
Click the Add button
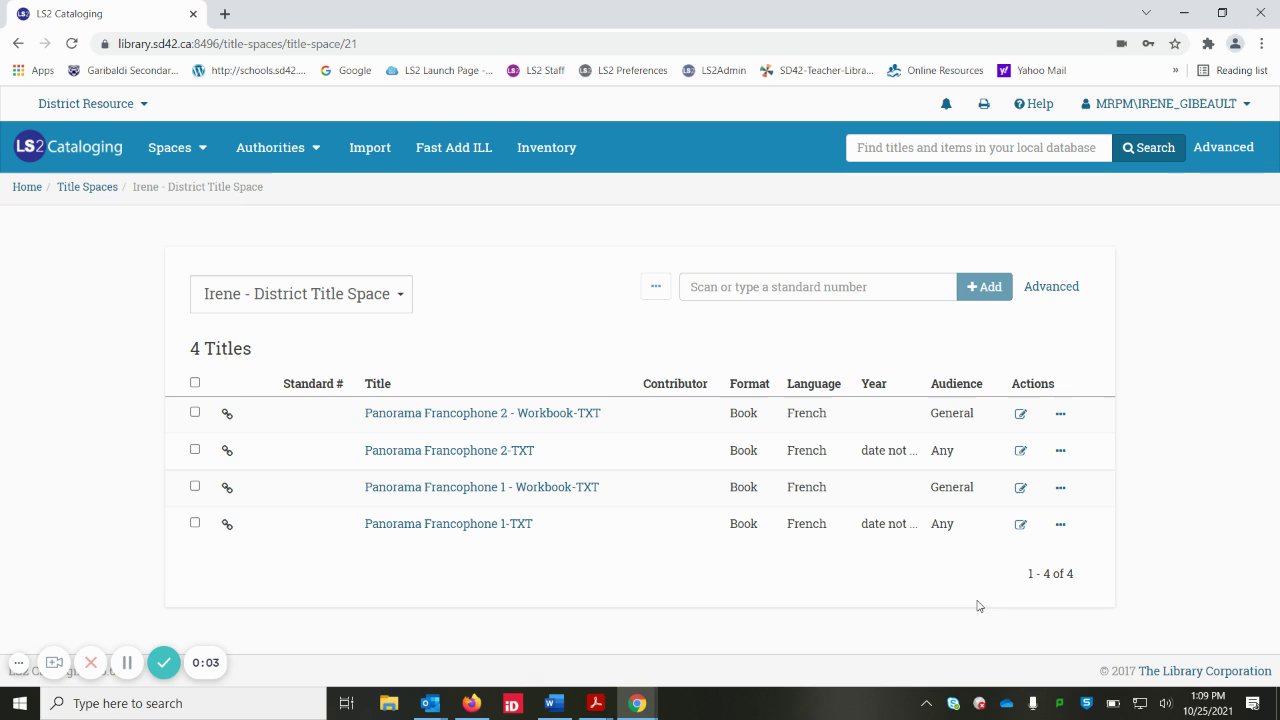(x=984, y=287)
